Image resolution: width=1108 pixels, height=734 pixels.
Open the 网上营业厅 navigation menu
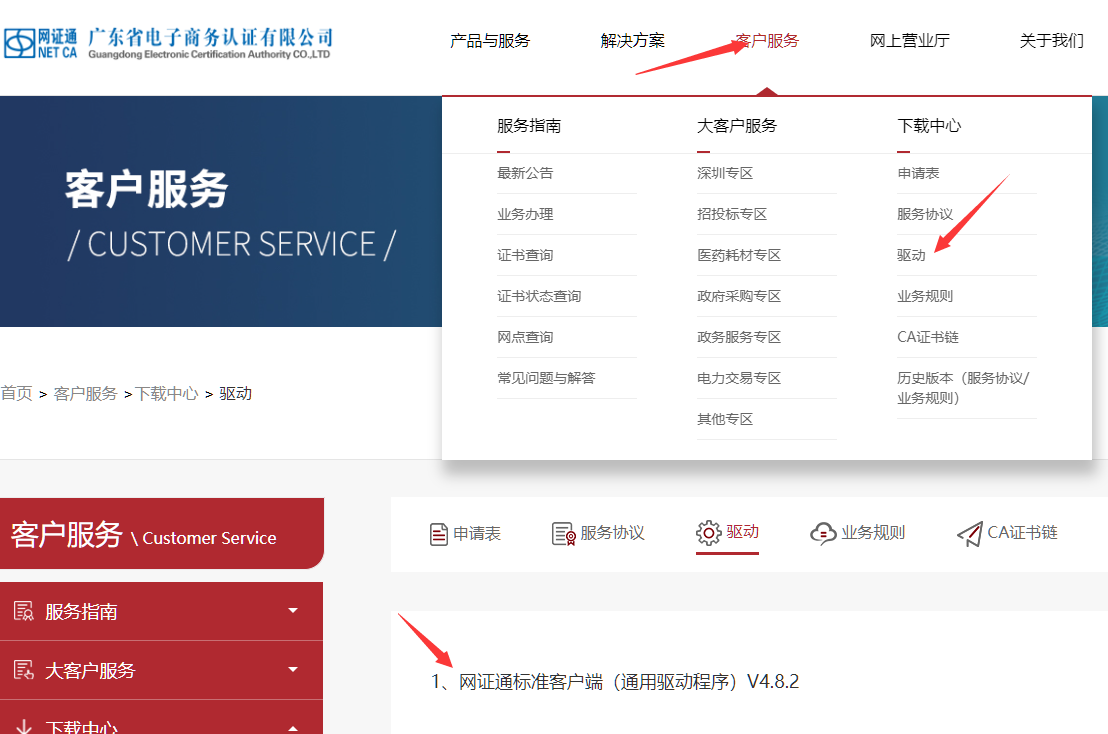point(909,41)
